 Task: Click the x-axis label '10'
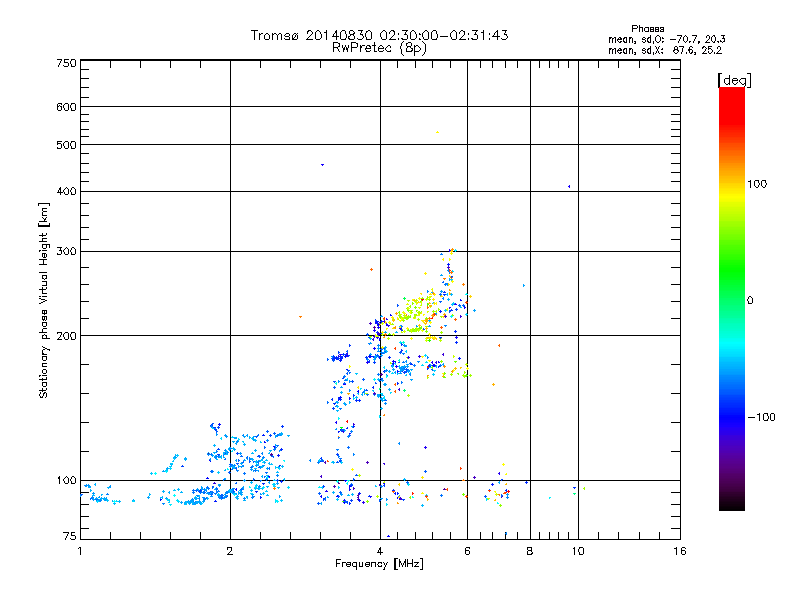578,551
